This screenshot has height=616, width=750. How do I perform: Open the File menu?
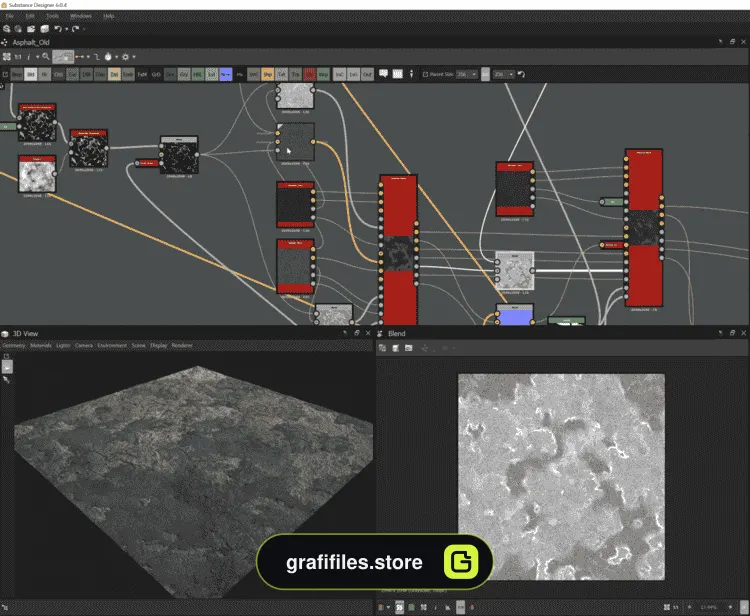(10, 16)
